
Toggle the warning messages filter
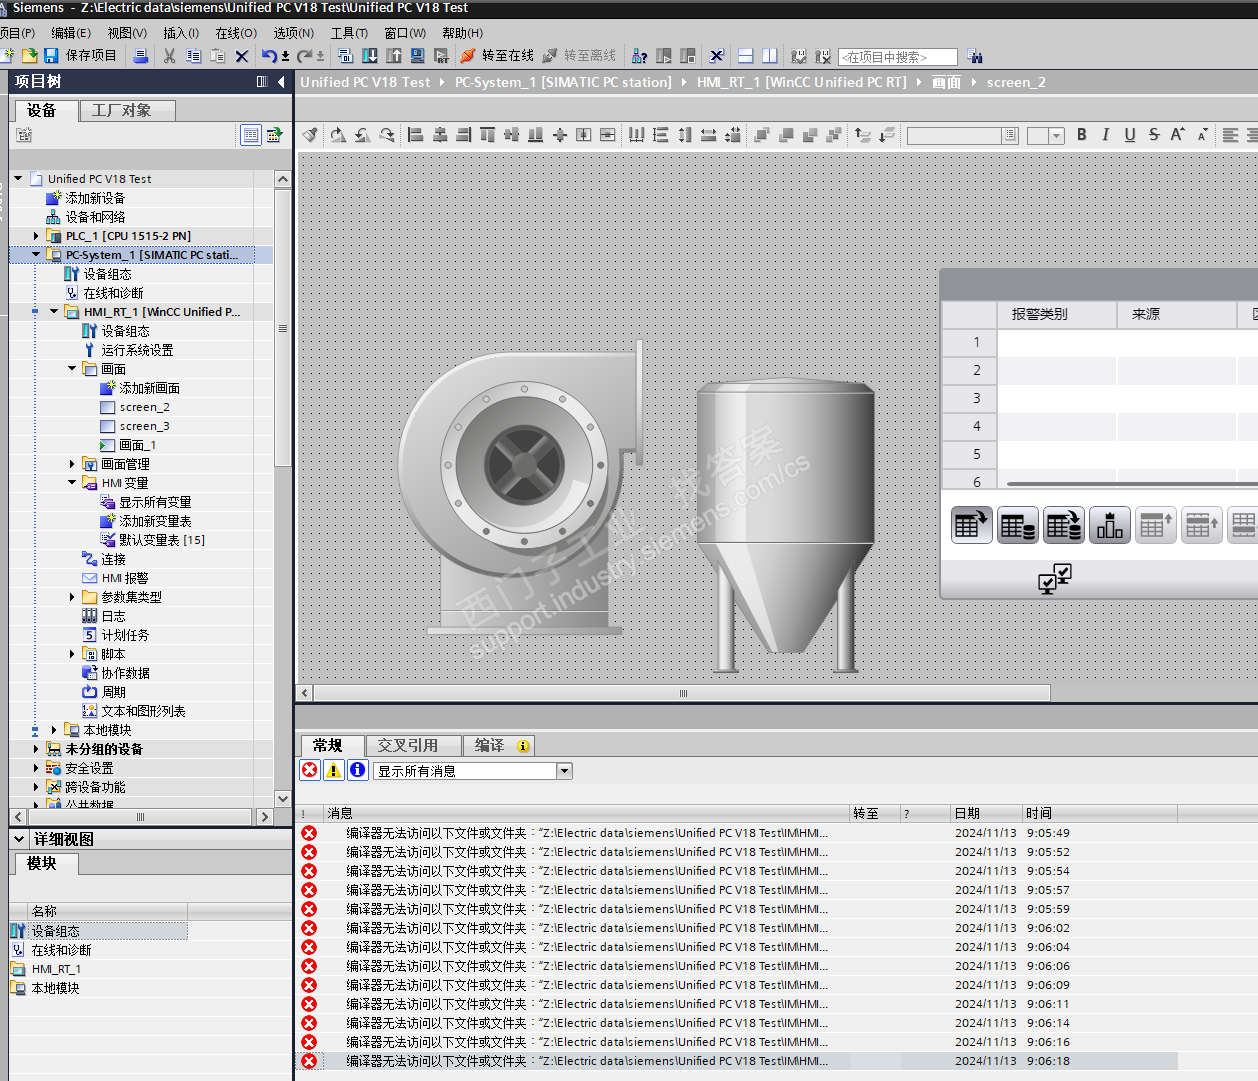(x=334, y=770)
